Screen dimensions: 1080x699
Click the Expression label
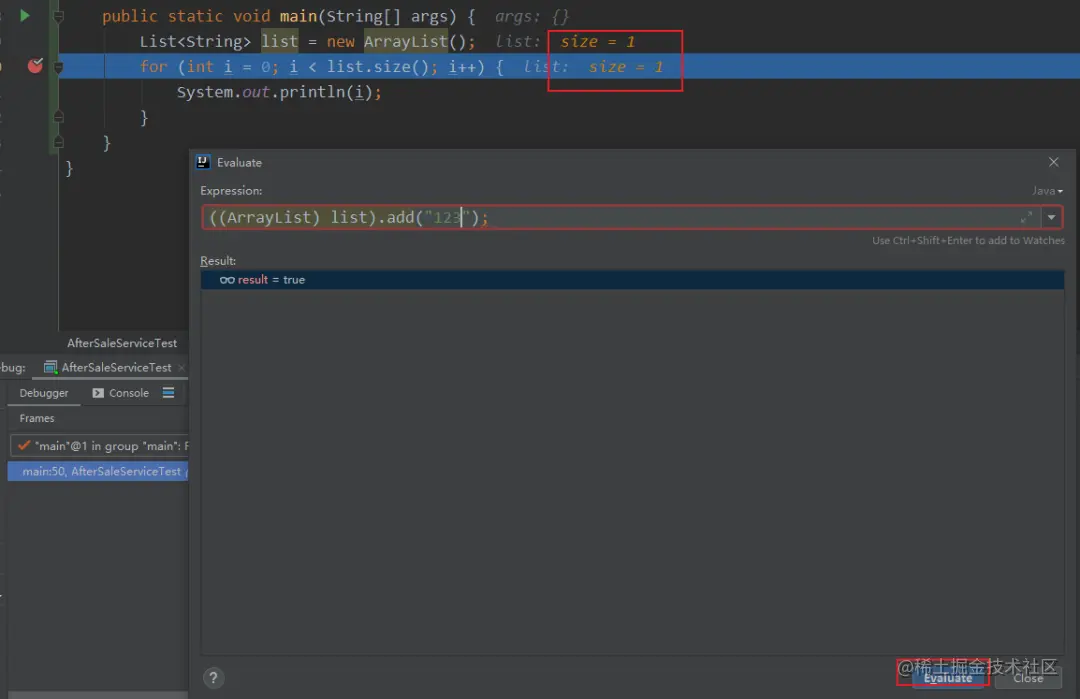point(231,190)
